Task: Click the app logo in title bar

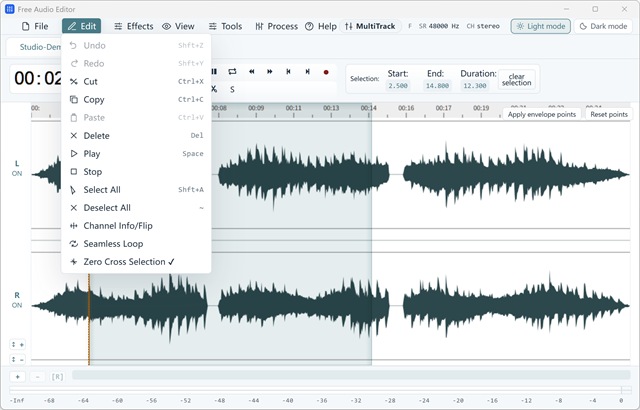Action: pos(9,9)
